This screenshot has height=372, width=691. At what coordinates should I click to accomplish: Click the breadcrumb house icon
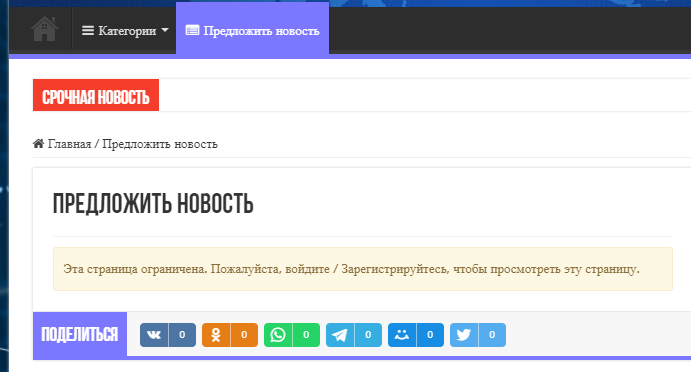pos(38,143)
